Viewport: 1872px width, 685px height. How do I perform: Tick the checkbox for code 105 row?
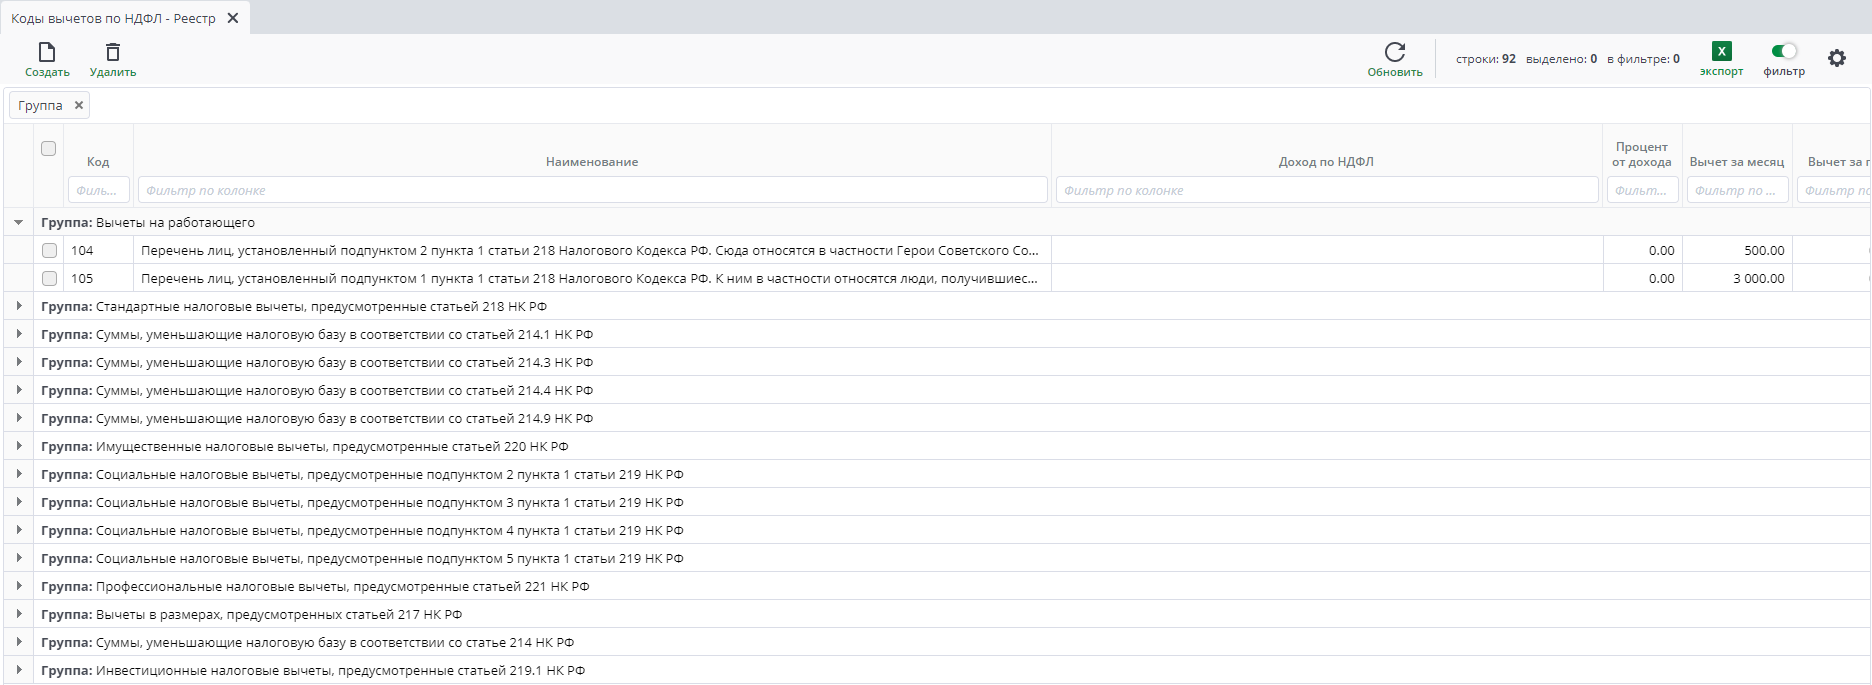pos(49,279)
